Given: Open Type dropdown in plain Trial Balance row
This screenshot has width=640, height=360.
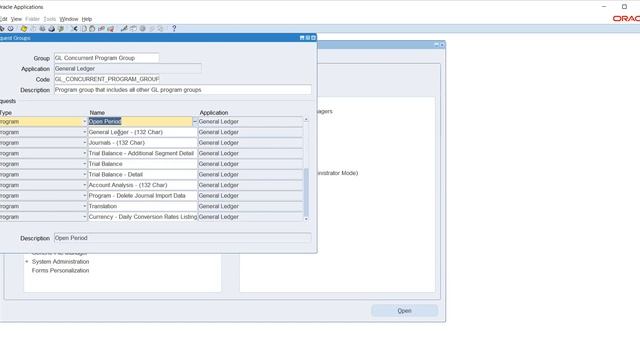Looking at the screenshot, I should pyautogui.click(x=84, y=164).
